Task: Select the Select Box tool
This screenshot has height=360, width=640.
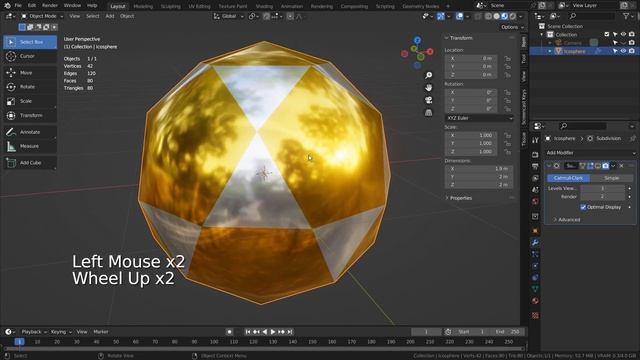Action: (x=30, y=42)
